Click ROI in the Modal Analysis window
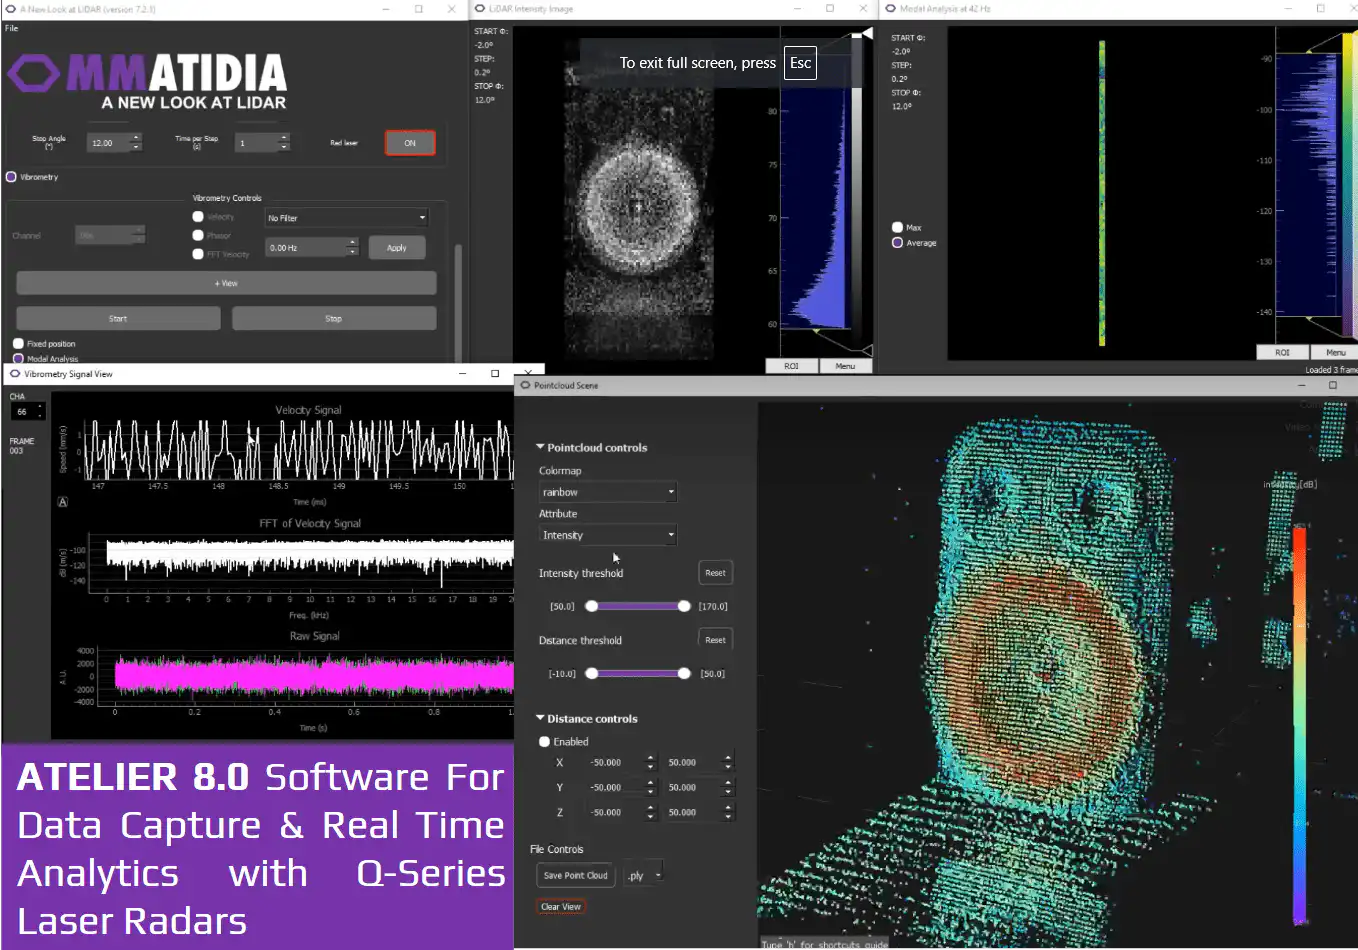The height and width of the screenshot is (950, 1358). (1282, 352)
